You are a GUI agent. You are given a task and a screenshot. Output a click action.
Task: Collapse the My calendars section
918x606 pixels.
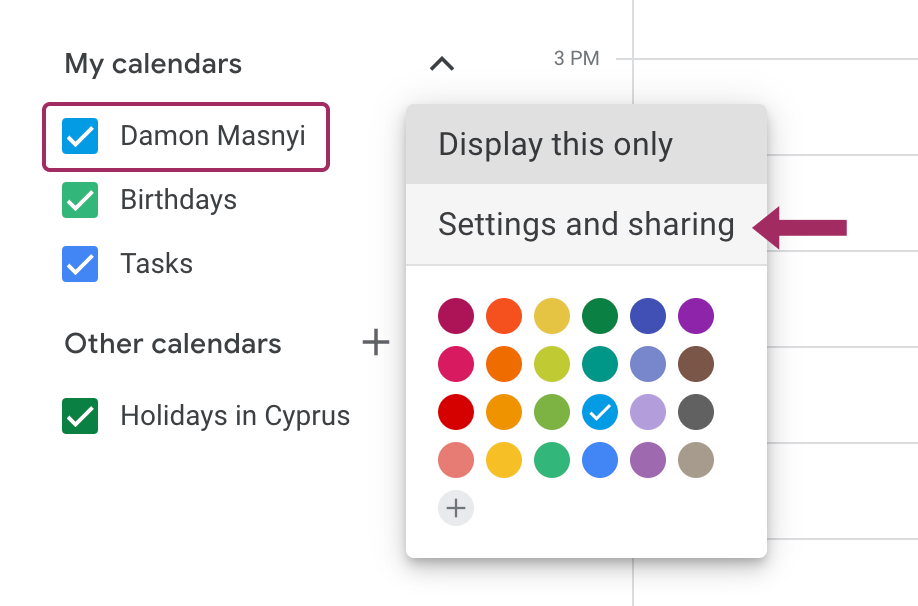click(x=441, y=64)
